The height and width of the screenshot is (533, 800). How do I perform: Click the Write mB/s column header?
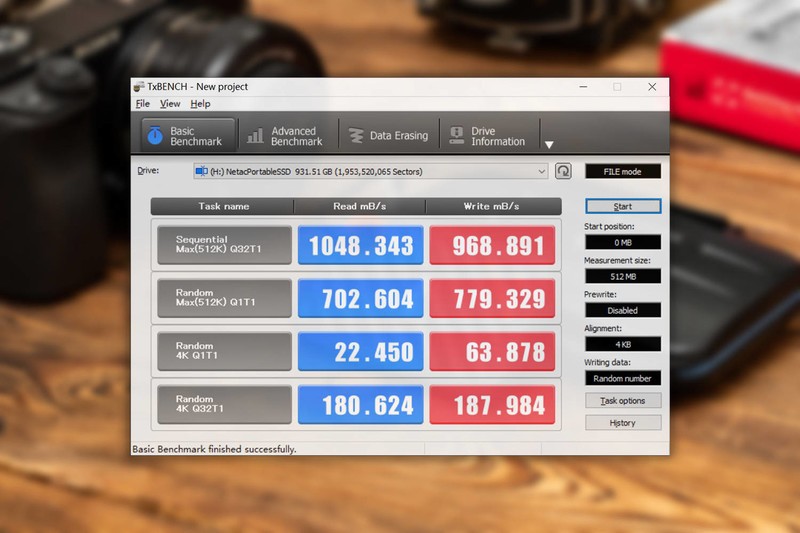tap(493, 206)
